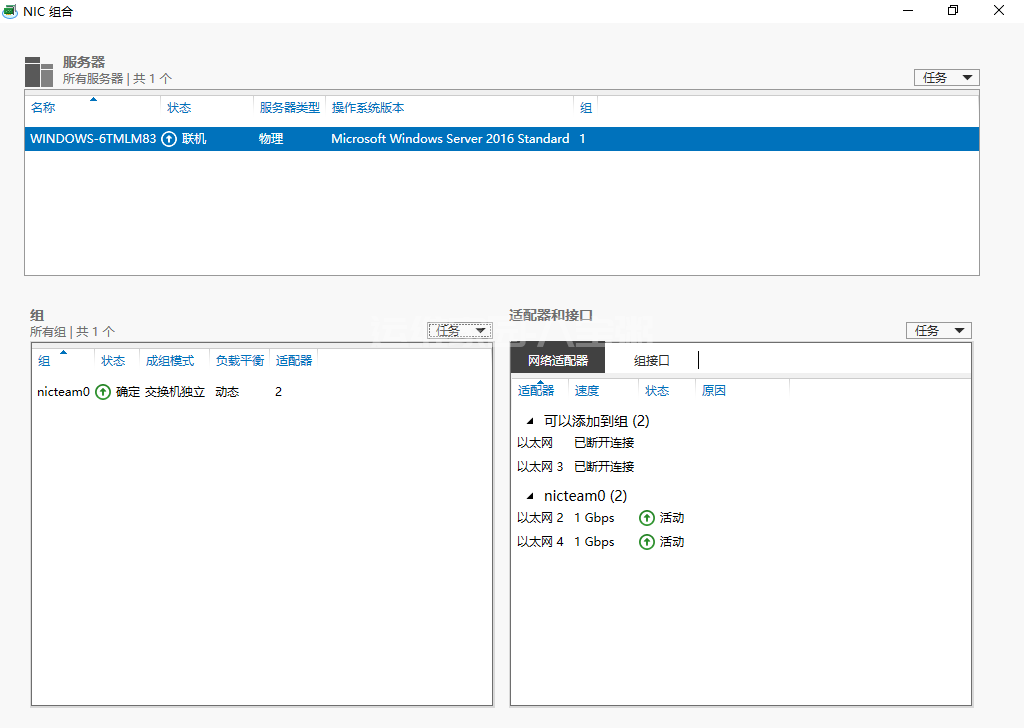Click the 活动 status icon for 以太网 4
The width and height of the screenshot is (1024, 728).
click(x=647, y=542)
